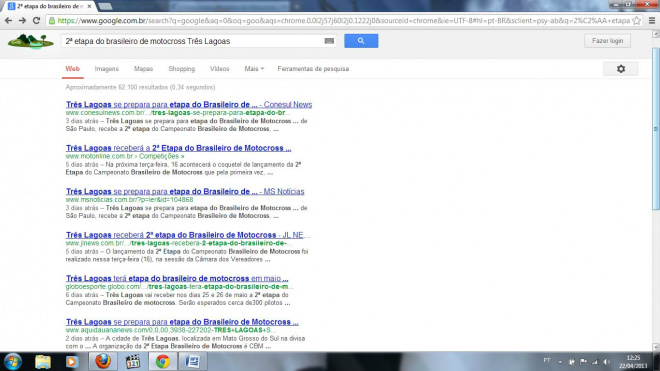Open the calendar clapperboard app in the taskbar
Screen dimensions: 660x371
pyautogui.click(x=133, y=362)
